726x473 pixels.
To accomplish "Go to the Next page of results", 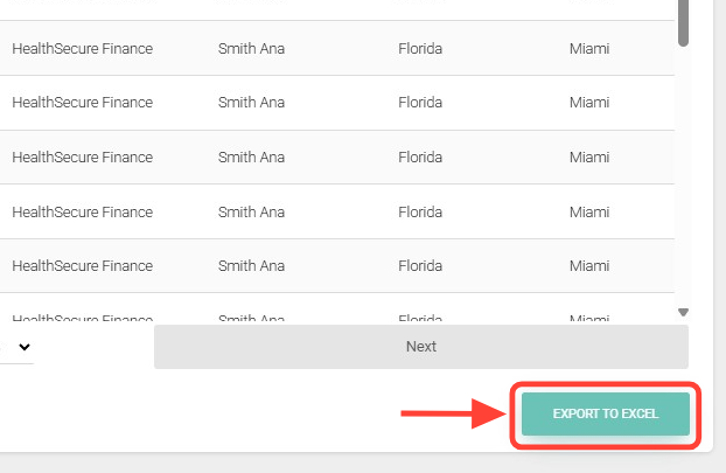I will click(421, 347).
